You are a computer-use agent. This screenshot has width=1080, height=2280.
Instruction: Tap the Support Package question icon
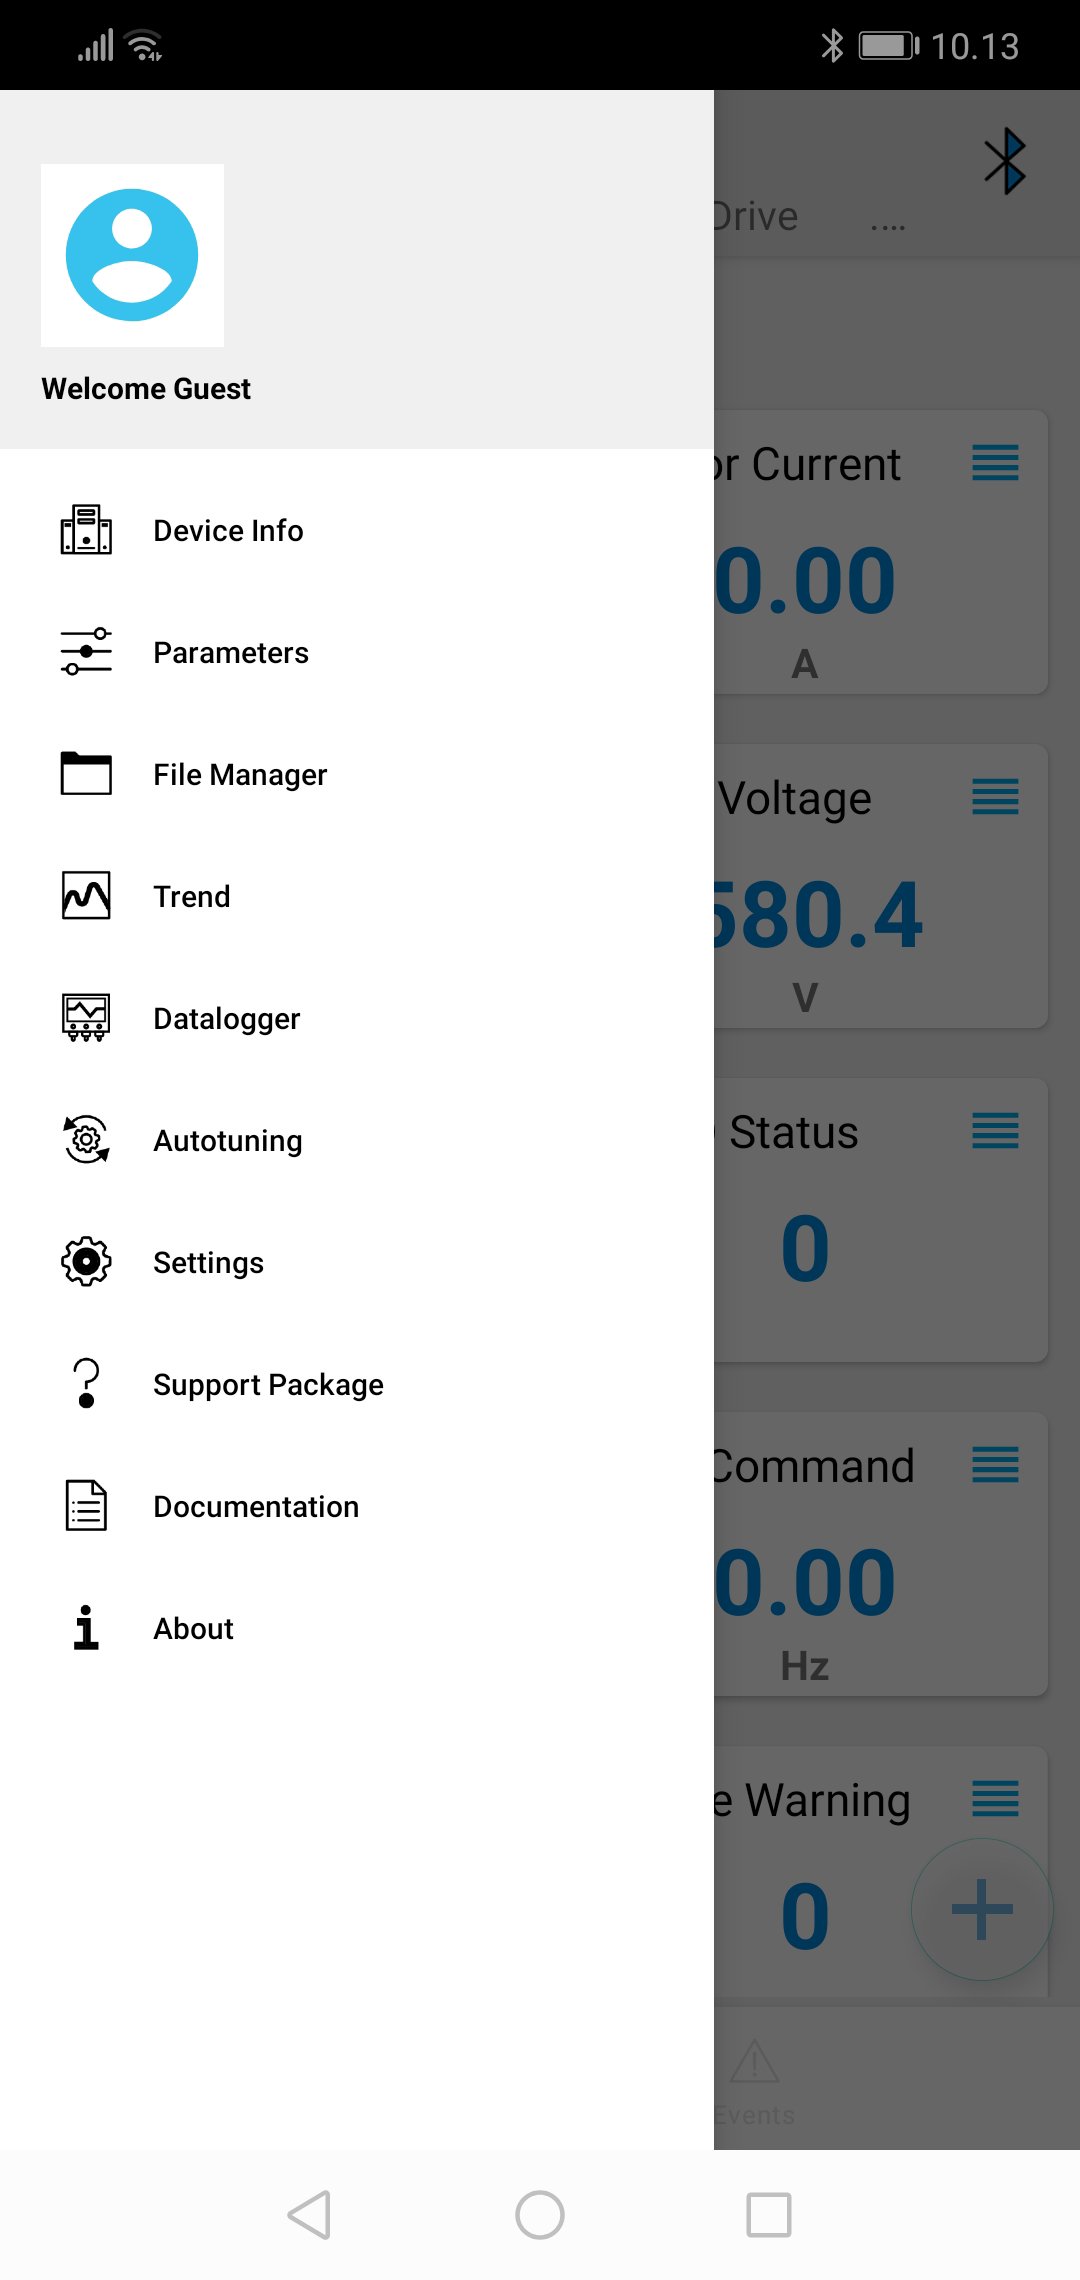click(x=86, y=1384)
